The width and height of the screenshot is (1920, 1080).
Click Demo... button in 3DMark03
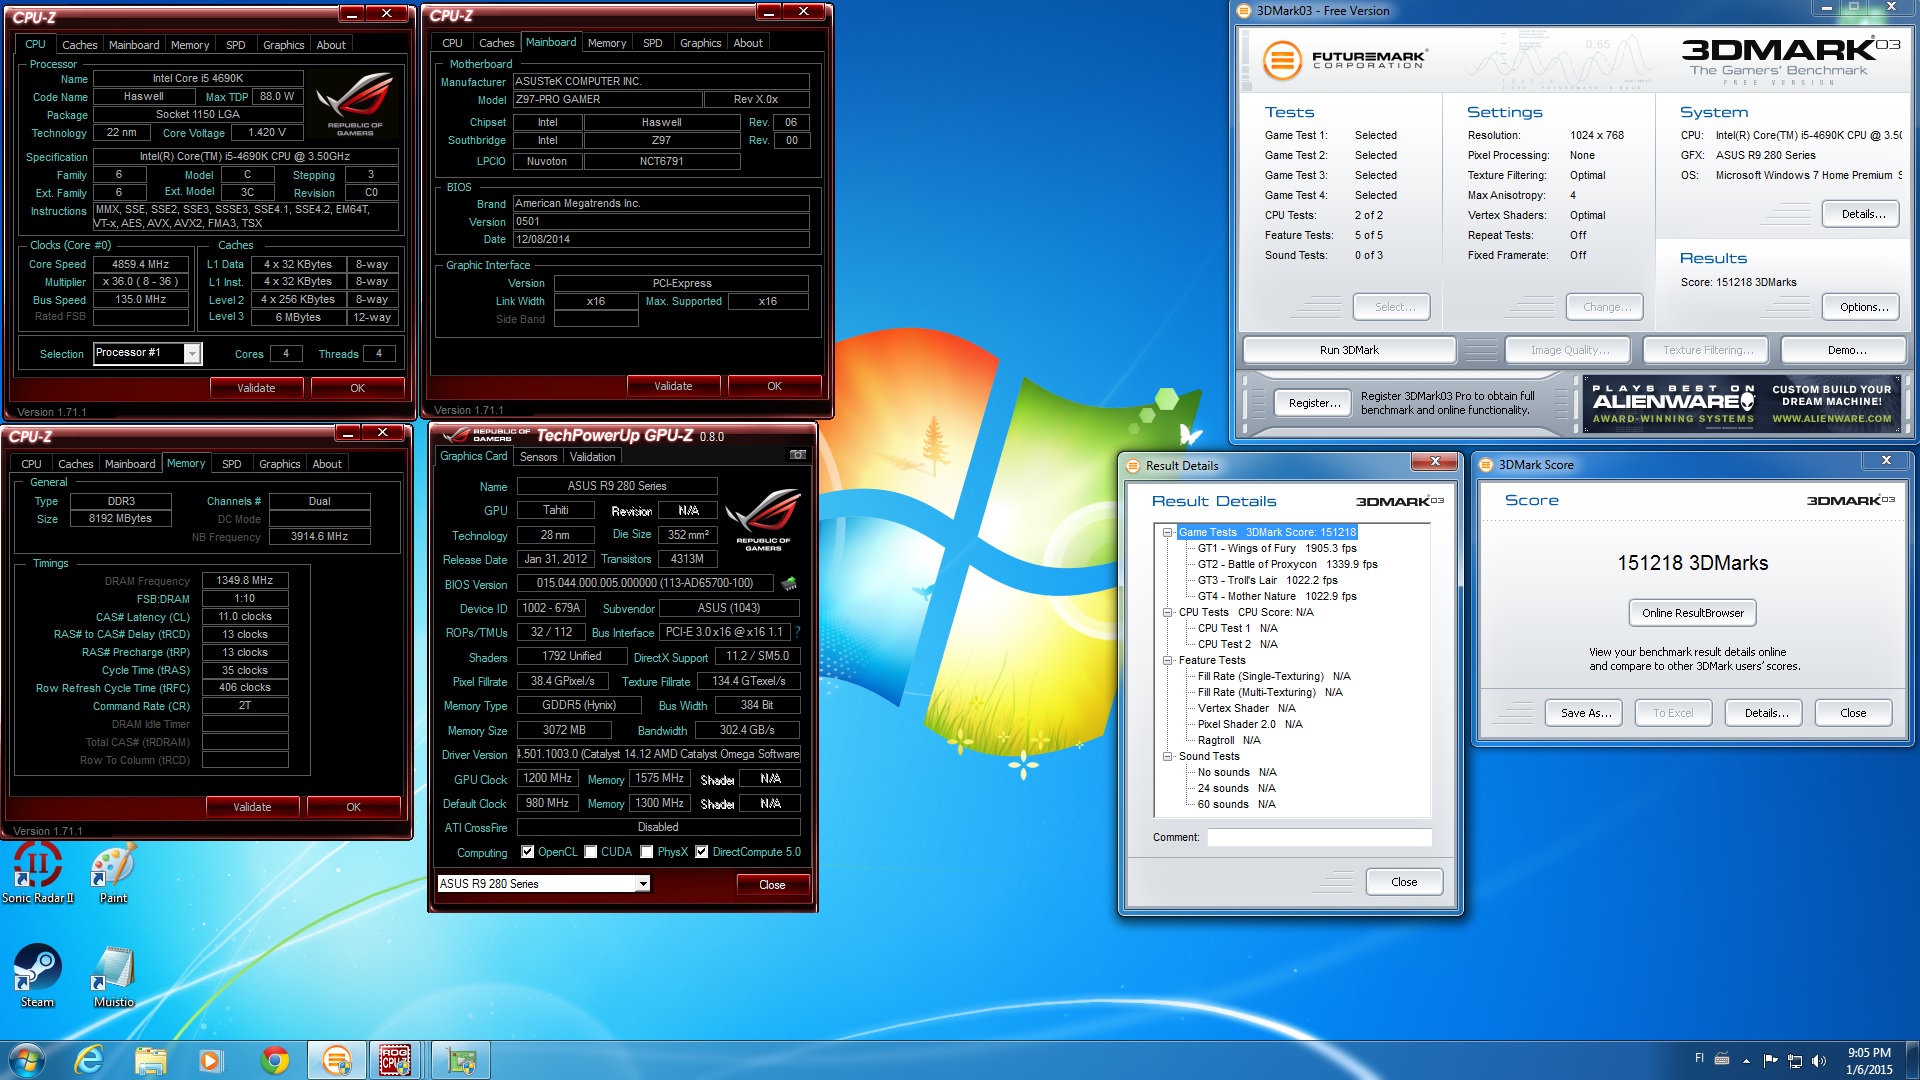[1846, 350]
